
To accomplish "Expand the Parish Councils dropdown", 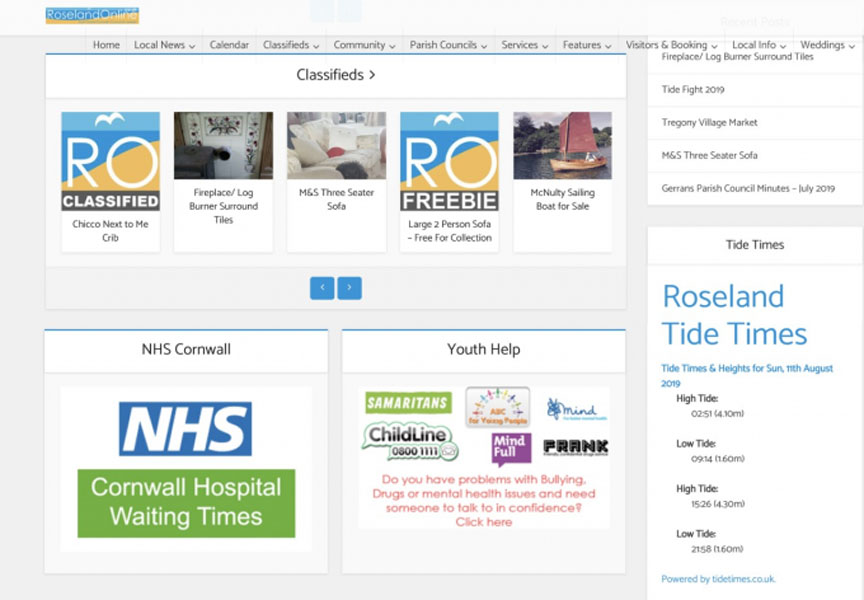I will click(x=448, y=45).
